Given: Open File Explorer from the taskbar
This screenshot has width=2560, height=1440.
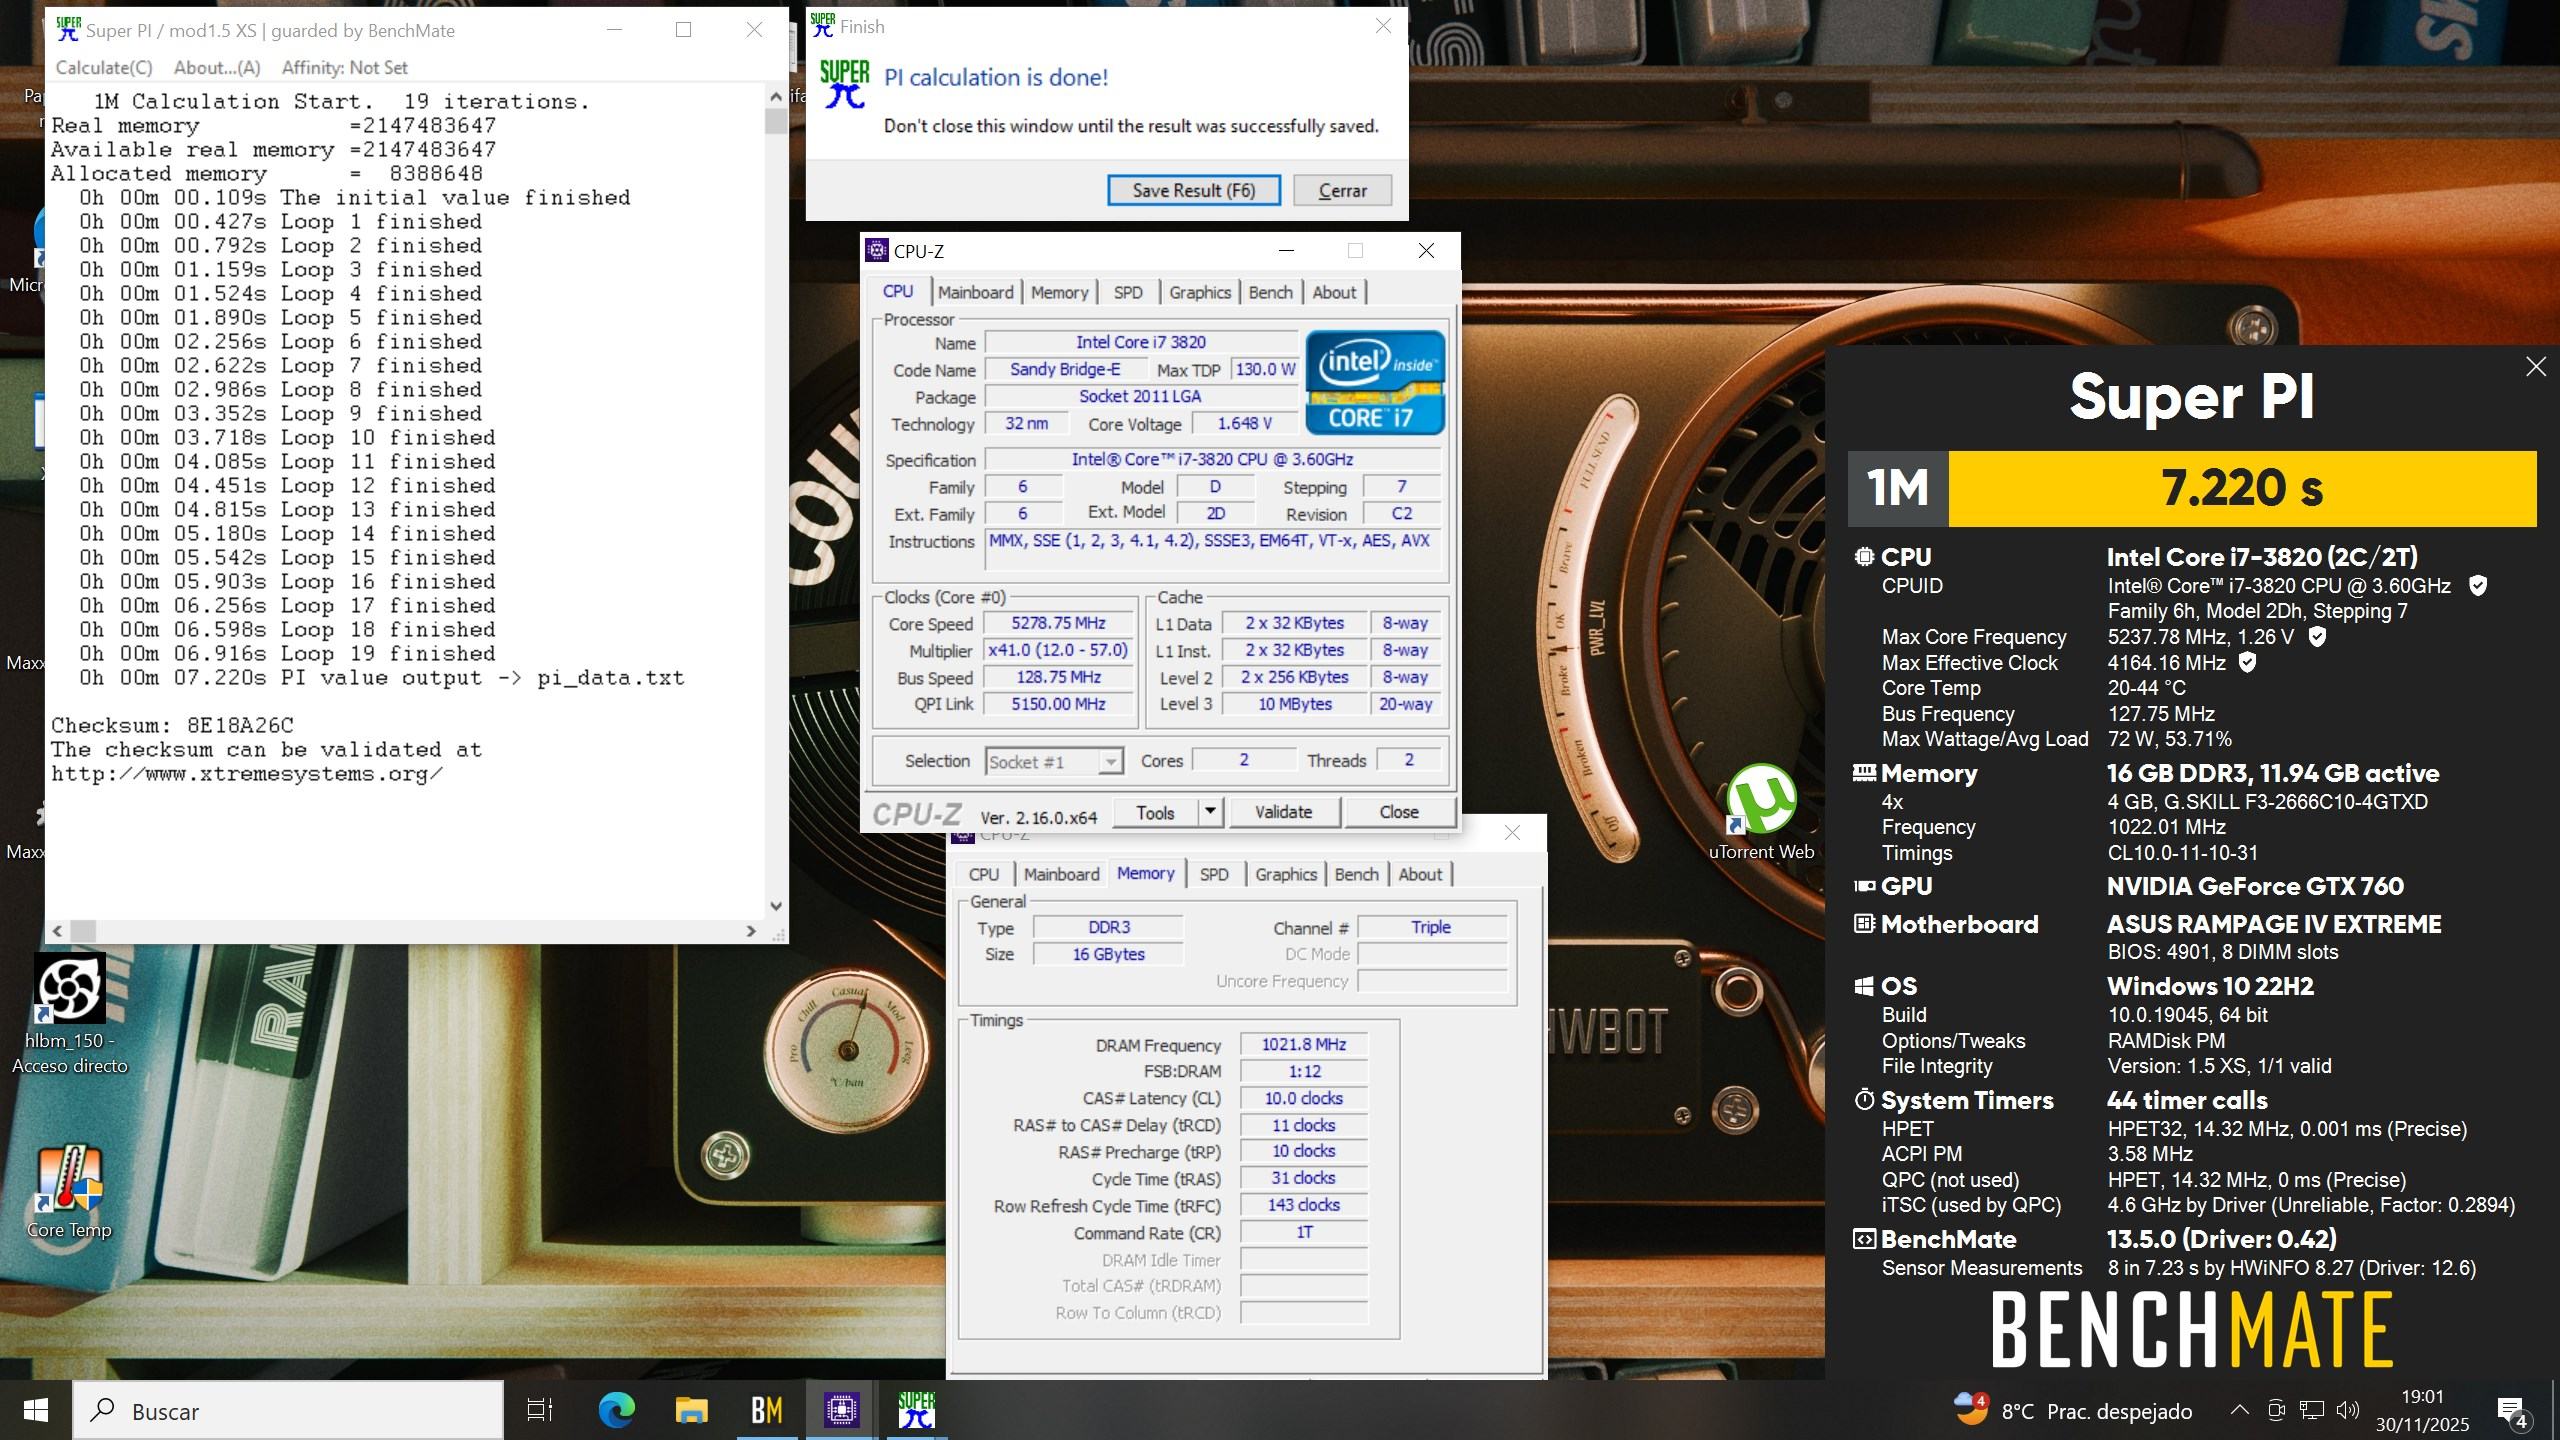Looking at the screenshot, I should (691, 1410).
